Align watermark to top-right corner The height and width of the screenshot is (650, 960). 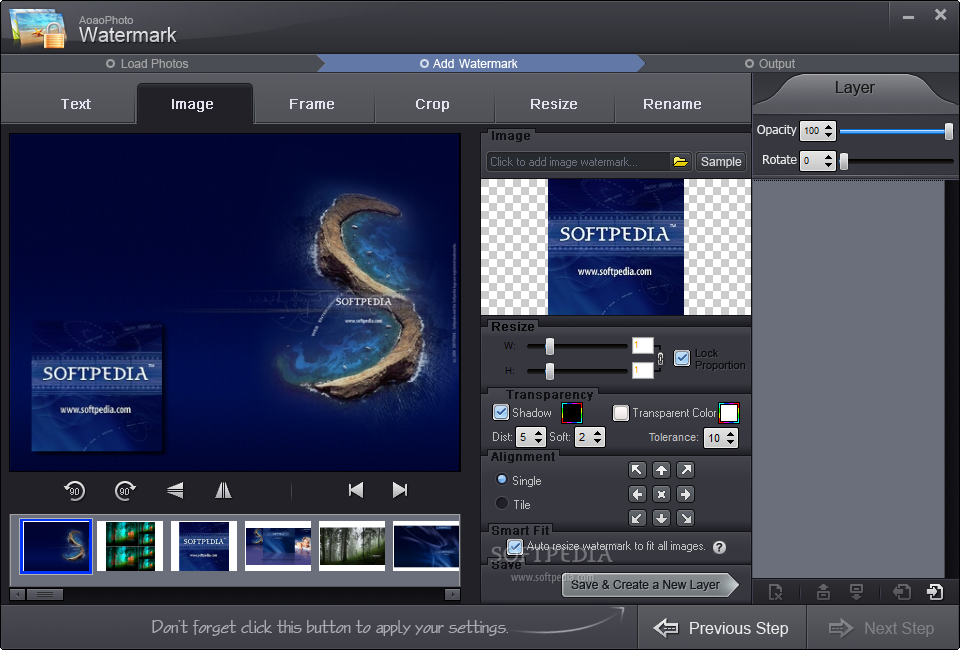click(686, 469)
